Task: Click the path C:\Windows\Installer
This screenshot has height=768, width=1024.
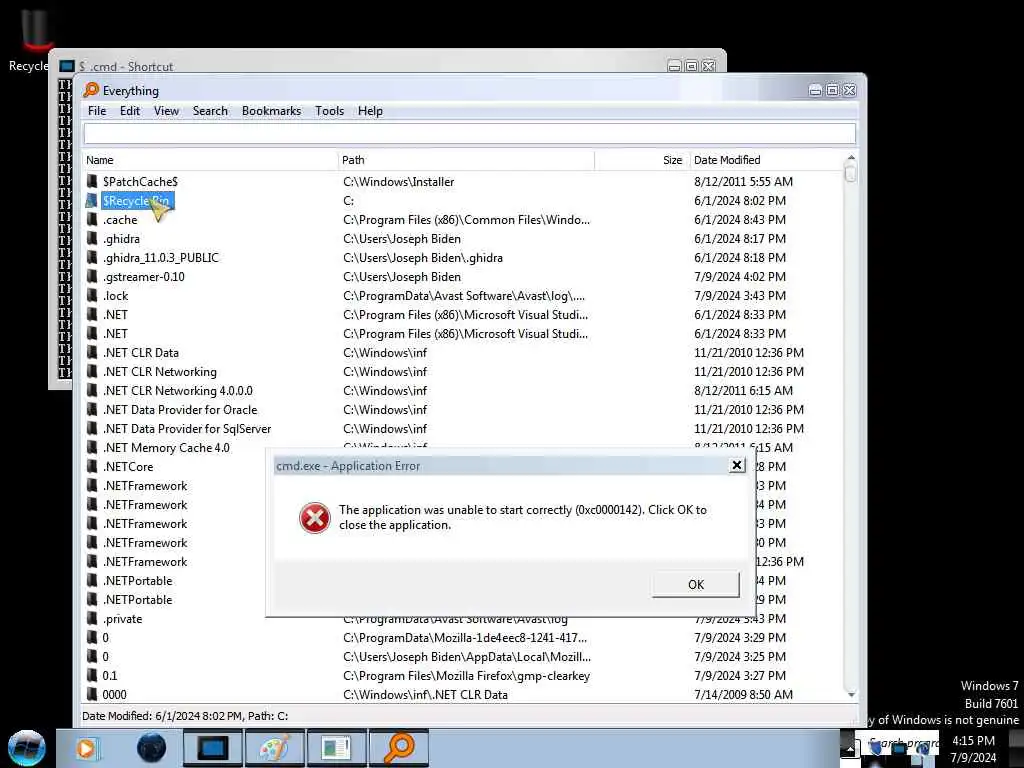Action: [x=398, y=182]
